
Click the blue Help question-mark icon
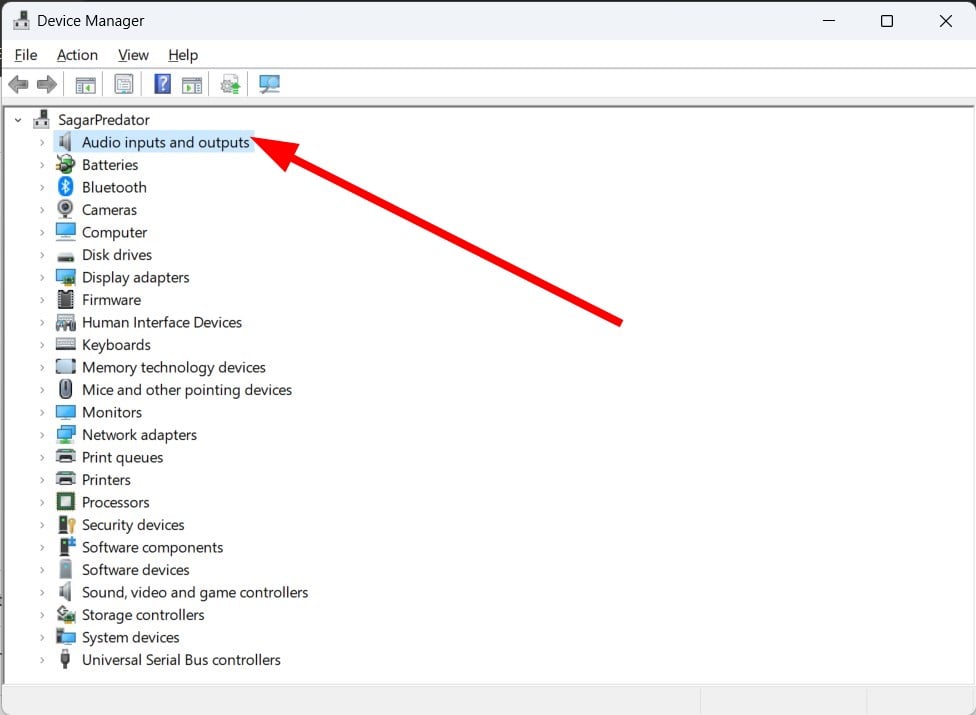click(162, 83)
